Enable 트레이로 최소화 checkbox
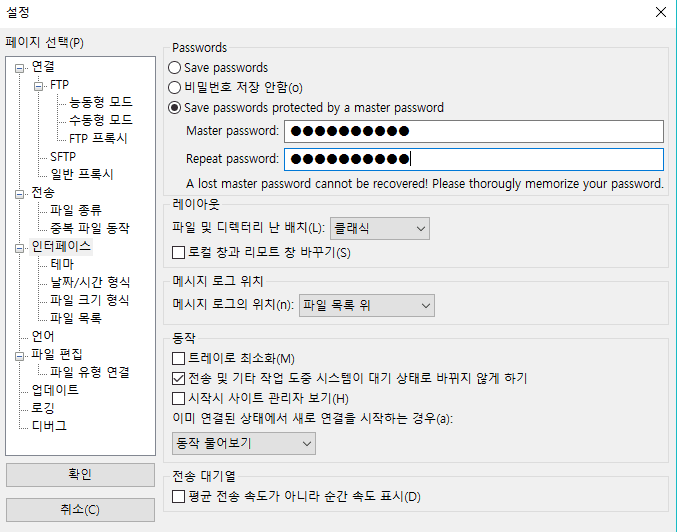 coord(178,358)
